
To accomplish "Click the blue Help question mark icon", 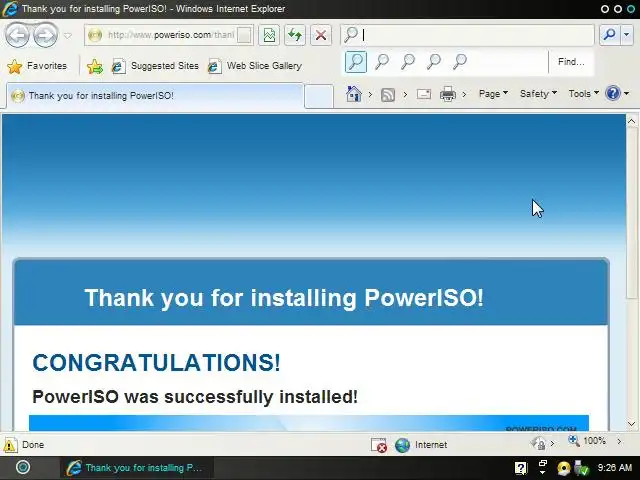I will [613, 93].
